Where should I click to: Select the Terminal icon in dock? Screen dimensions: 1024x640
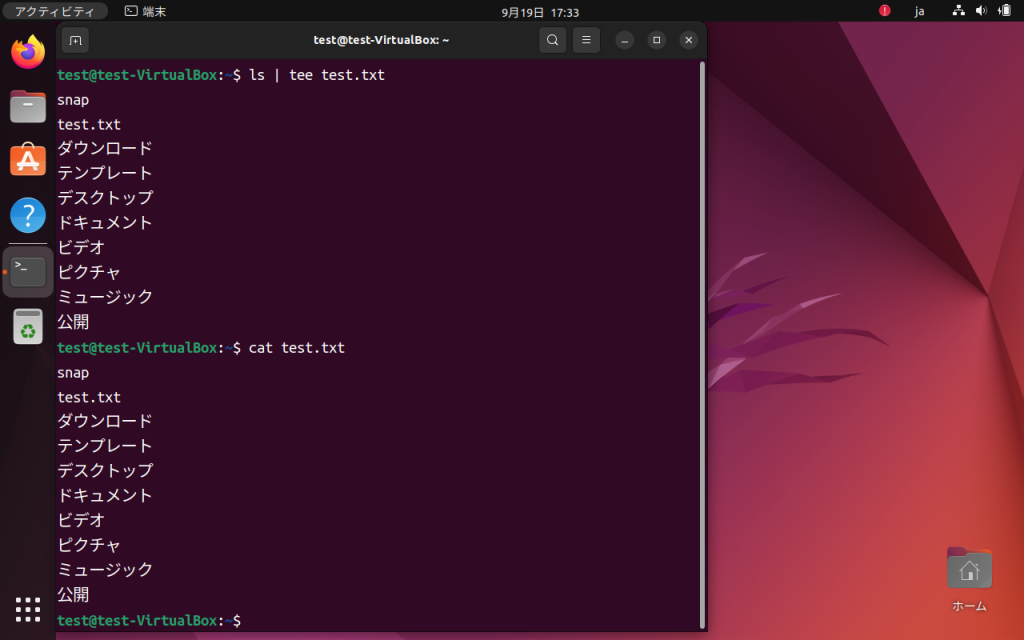[x=28, y=271]
